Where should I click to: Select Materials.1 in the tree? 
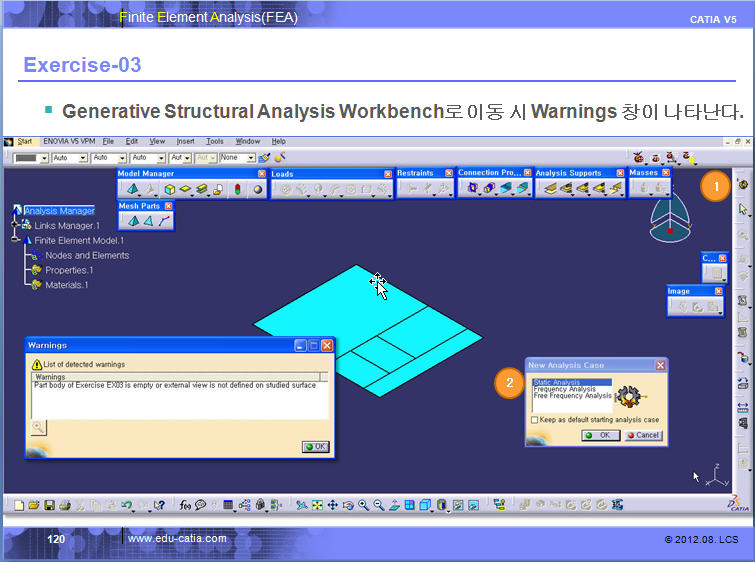point(66,285)
